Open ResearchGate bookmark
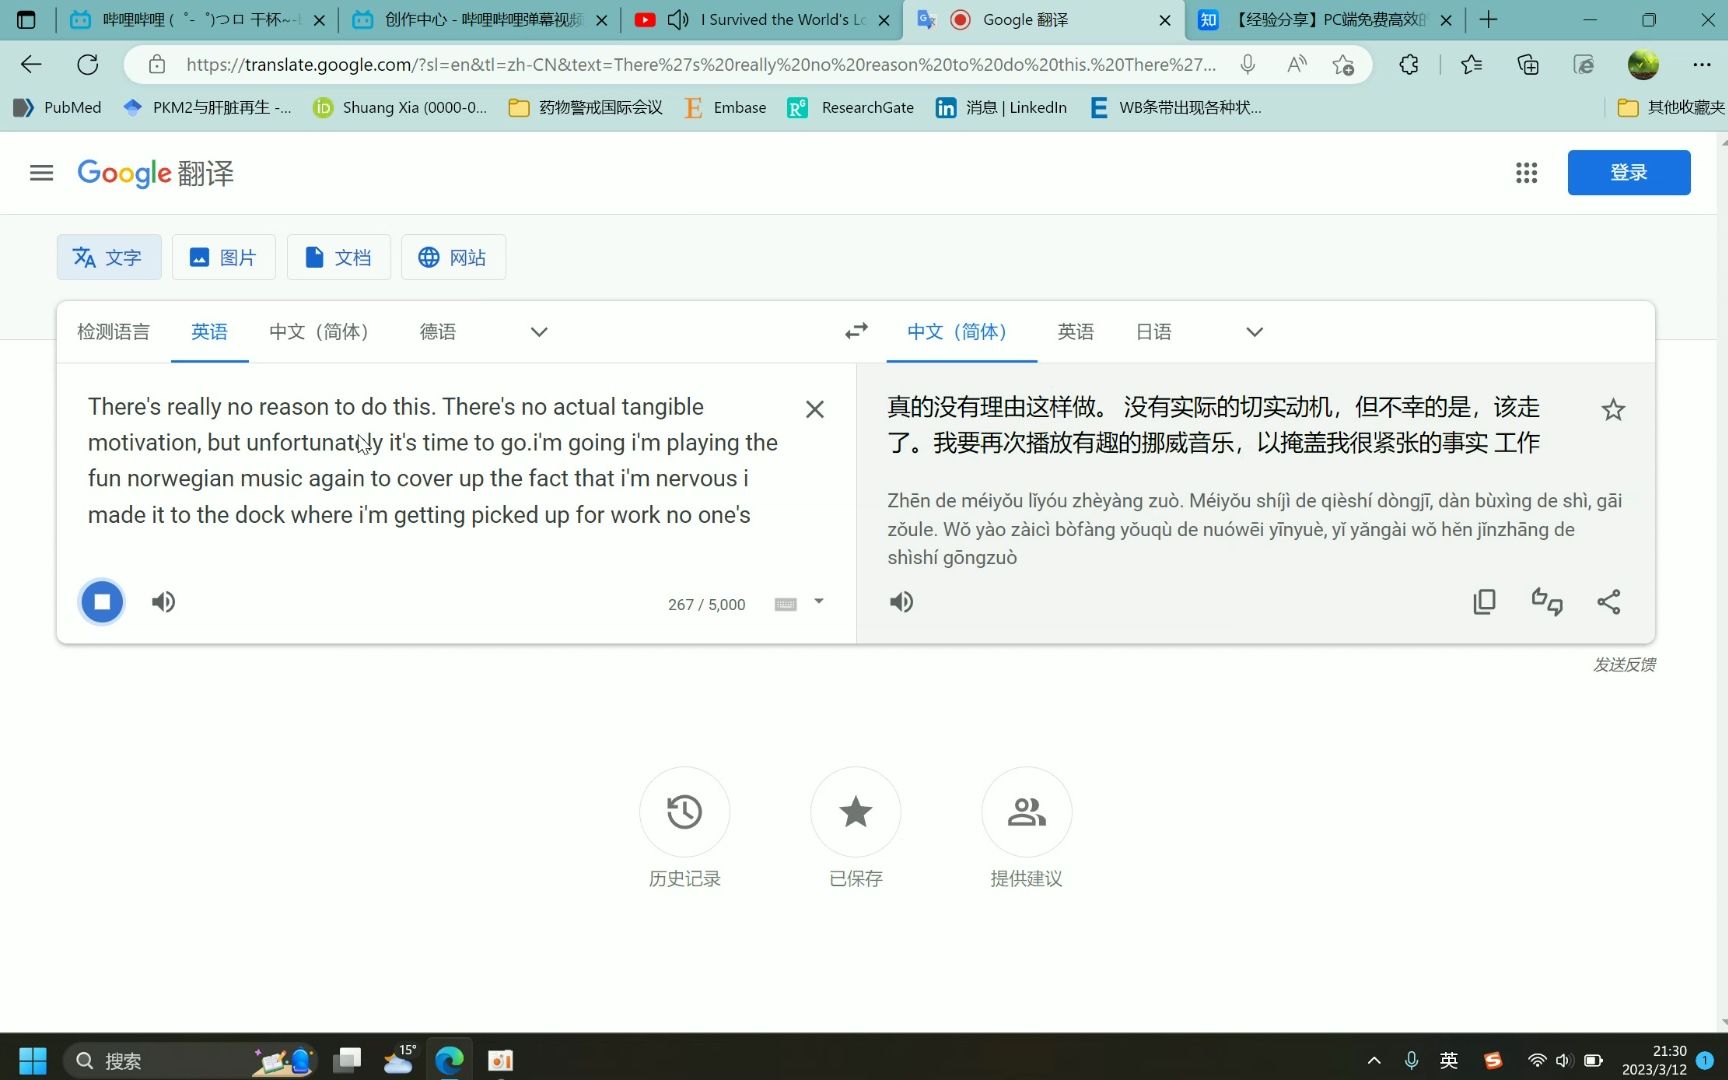The image size is (1728, 1080). (x=851, y=107)
